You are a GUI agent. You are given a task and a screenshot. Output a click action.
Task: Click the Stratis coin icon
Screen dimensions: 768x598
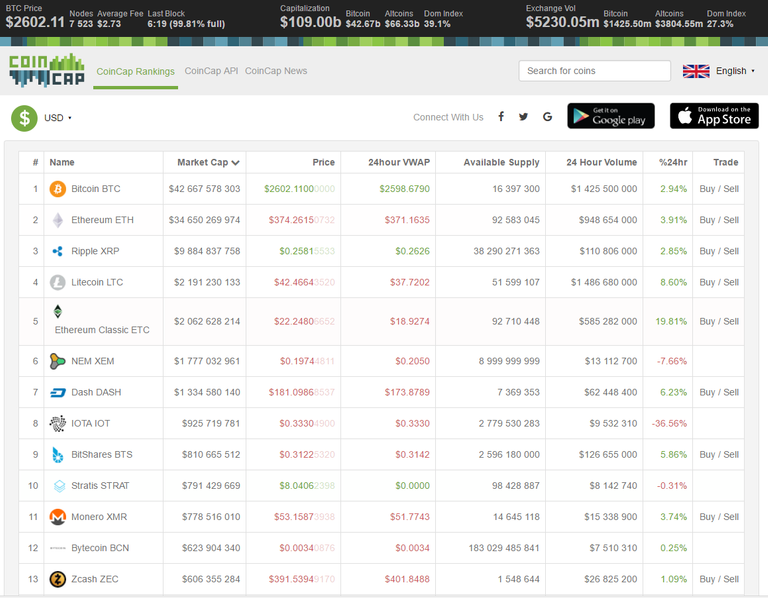tap(59, 486)
